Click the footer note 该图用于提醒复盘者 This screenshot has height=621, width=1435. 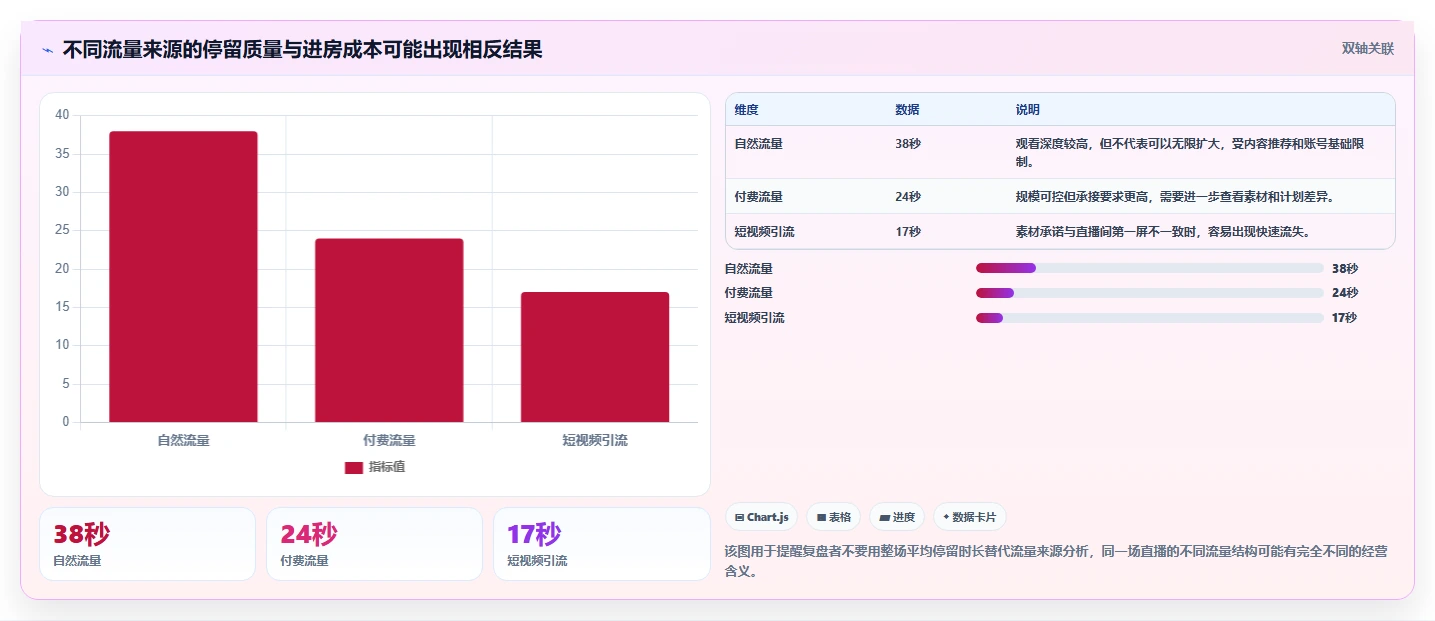click(x=1055, y=562)
